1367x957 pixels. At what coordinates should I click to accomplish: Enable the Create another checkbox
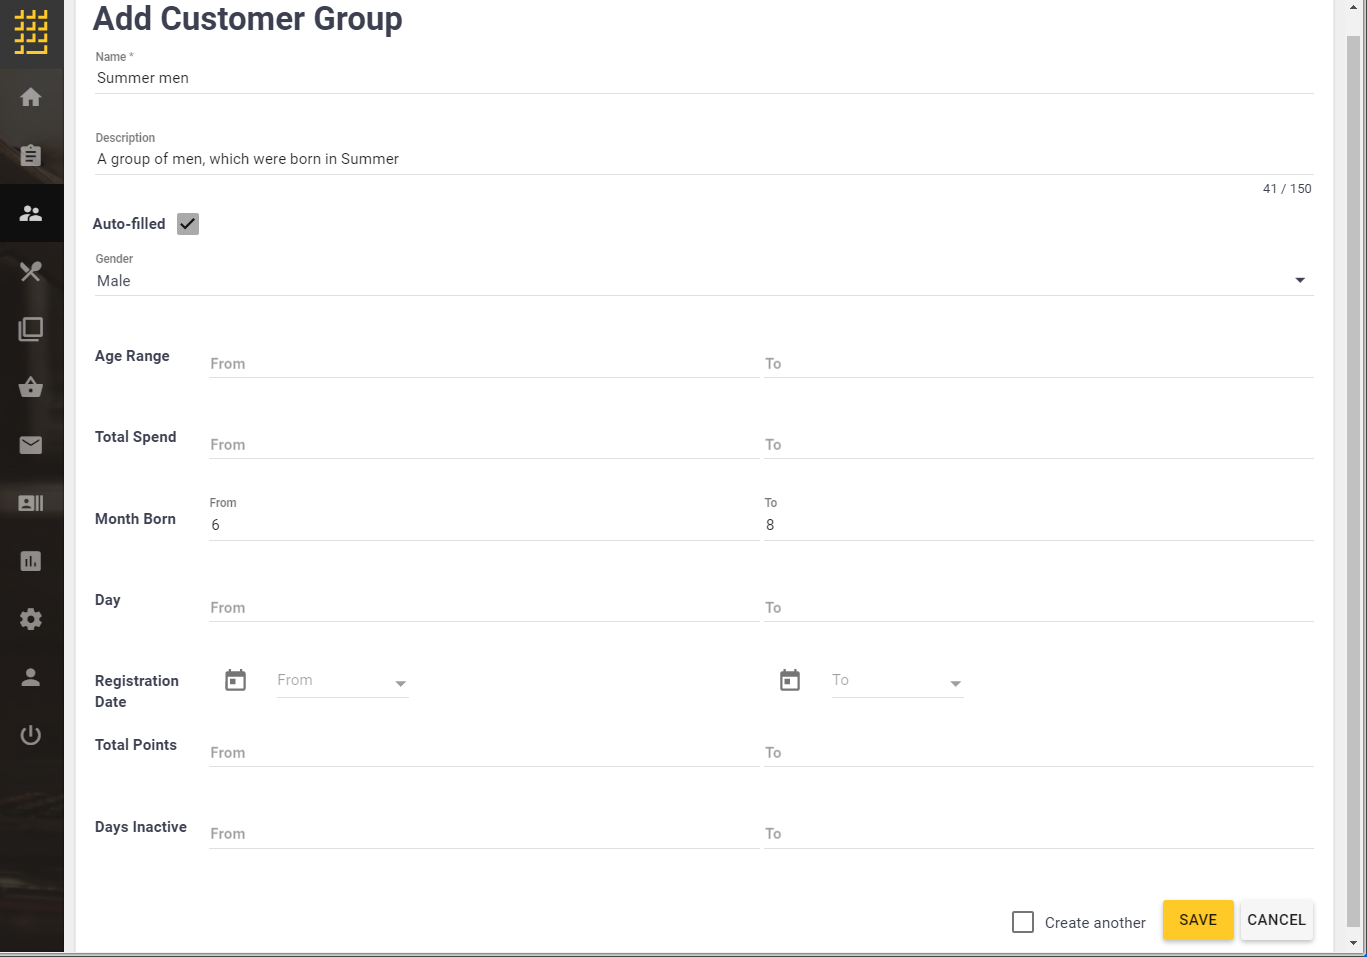(1022, 922)
